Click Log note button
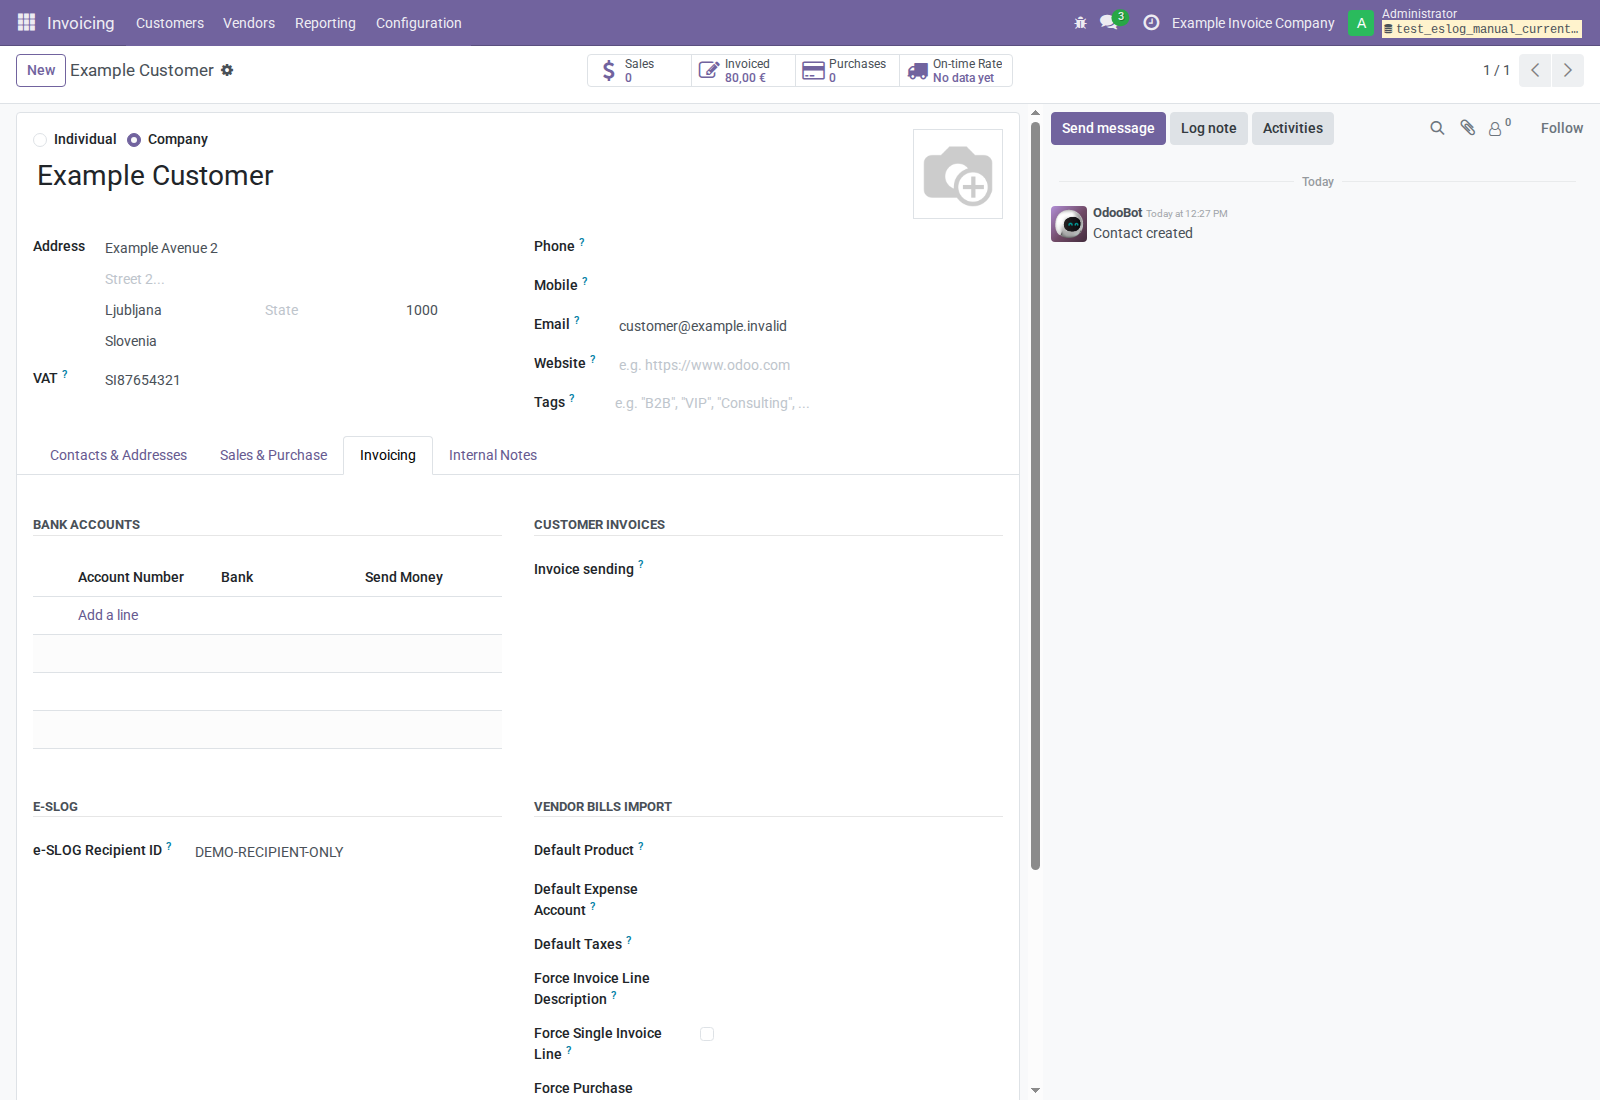Screen dimensions: 1600x1100 point(1209,128)
